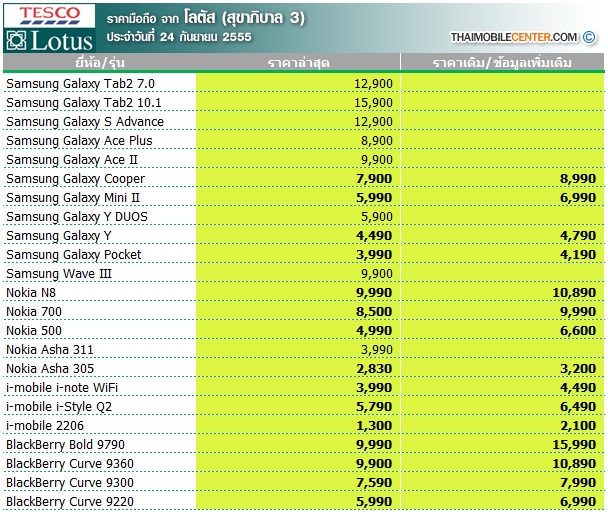Click the 5,790 price for i-Style Q2

374,407
